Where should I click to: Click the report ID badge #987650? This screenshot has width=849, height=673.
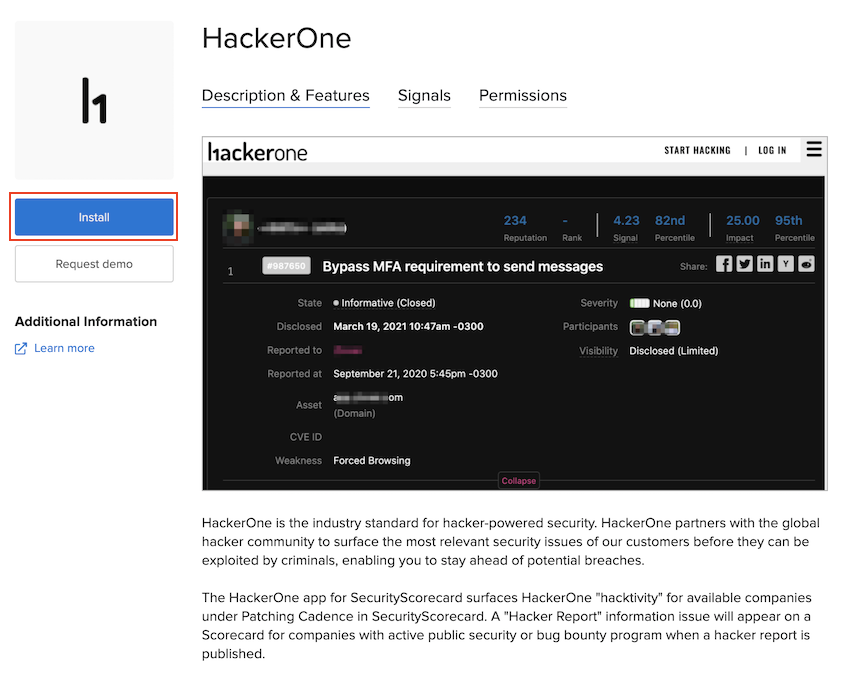pyautogui.click(x=286, y=266)
